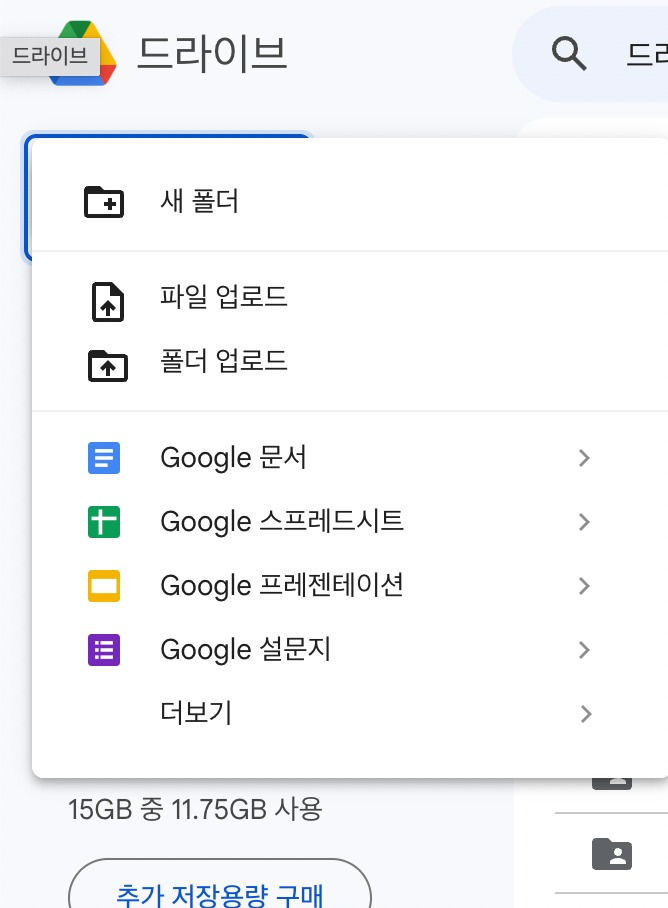Expand the Google 스프레드시트 submenu arrow
This screenshot has width=668, height=908.
(x=585, y=522)
